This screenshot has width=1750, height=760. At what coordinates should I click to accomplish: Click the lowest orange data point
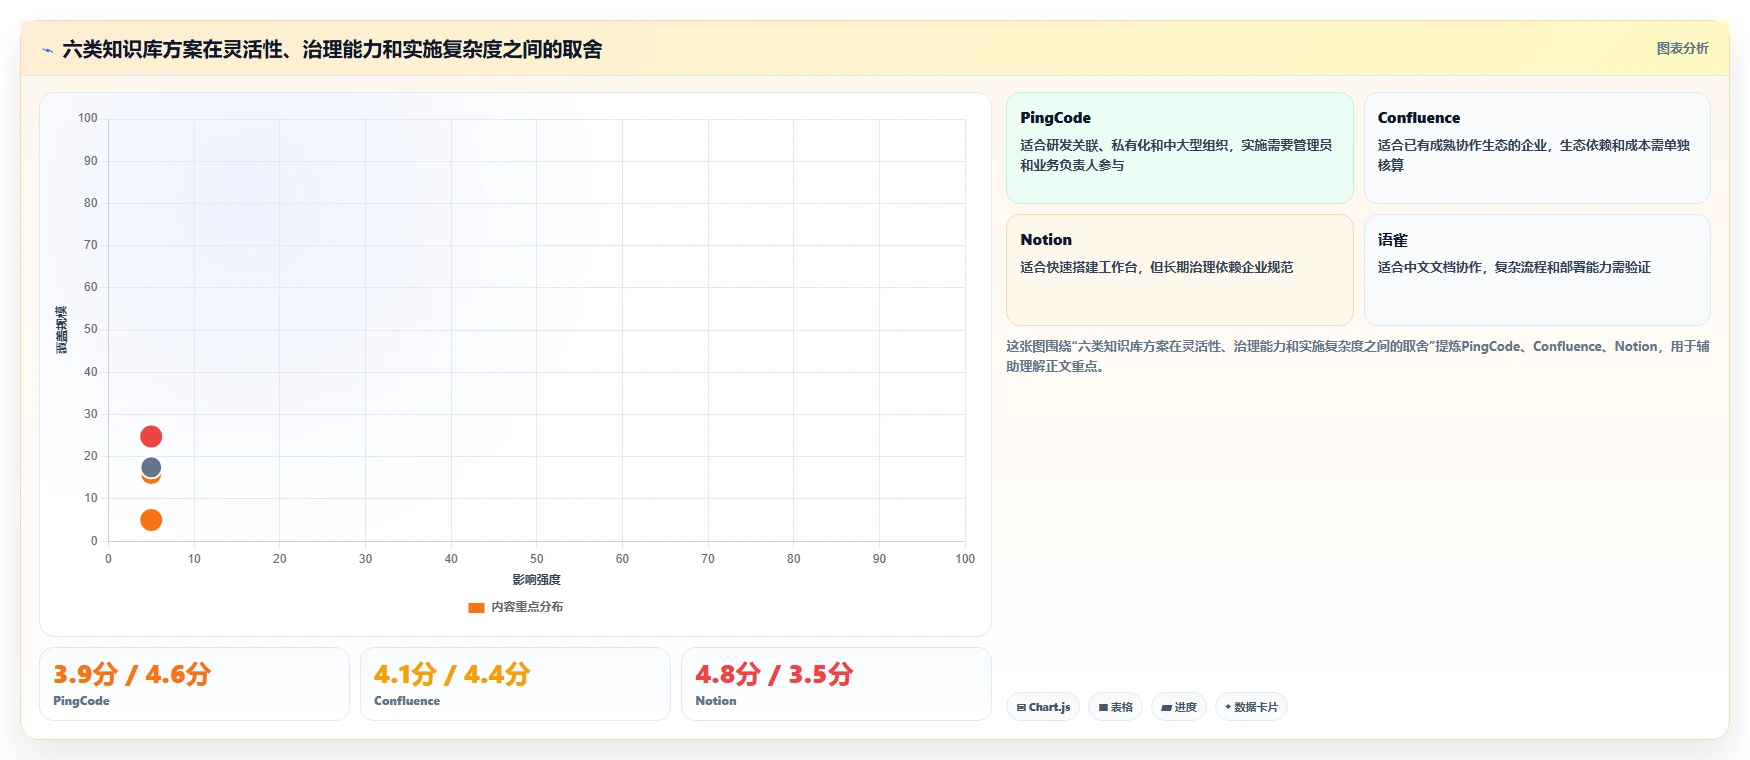click(151, 520)
